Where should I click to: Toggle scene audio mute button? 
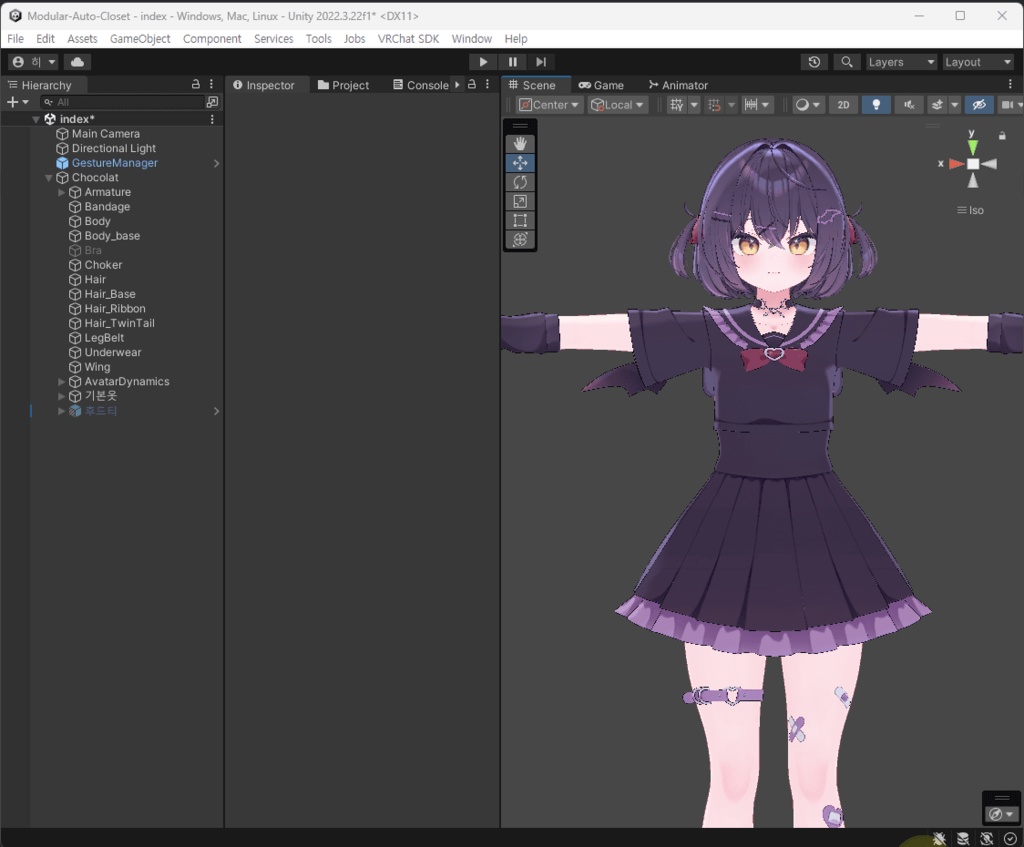coord(908,105)
